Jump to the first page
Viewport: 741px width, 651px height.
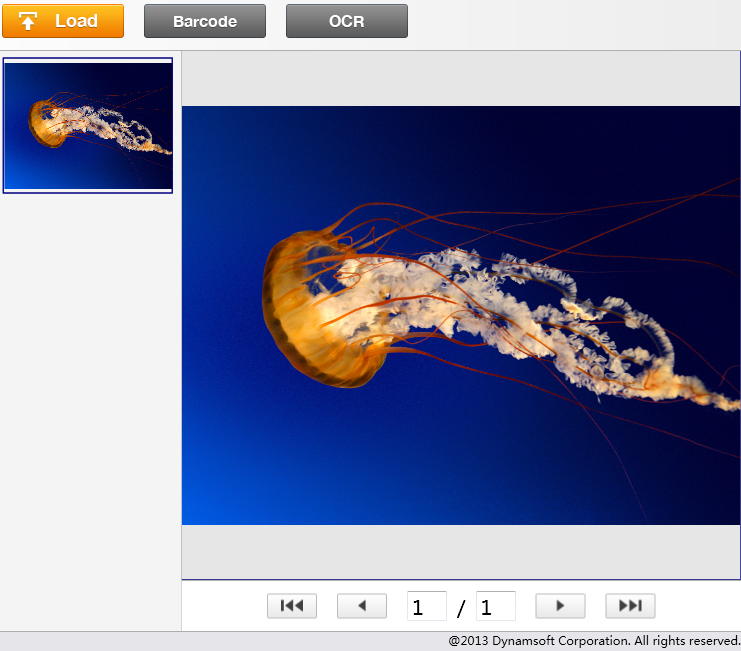292,606
